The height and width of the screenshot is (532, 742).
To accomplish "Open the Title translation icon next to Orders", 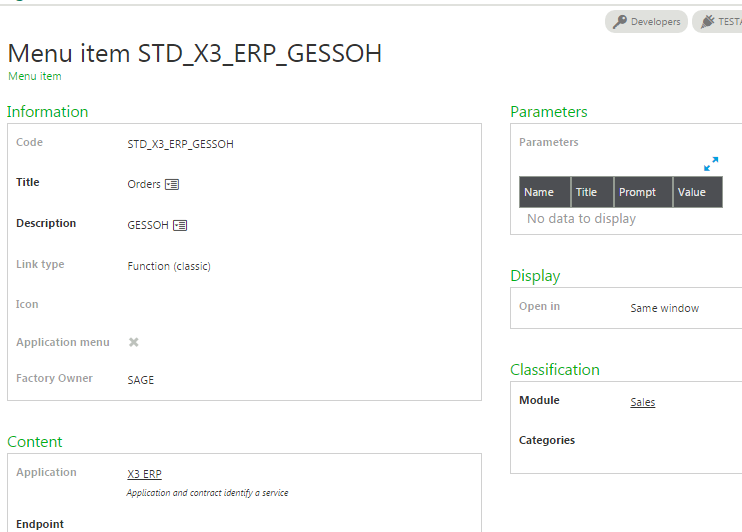I will pyautogui.click(x=172, y=184).
